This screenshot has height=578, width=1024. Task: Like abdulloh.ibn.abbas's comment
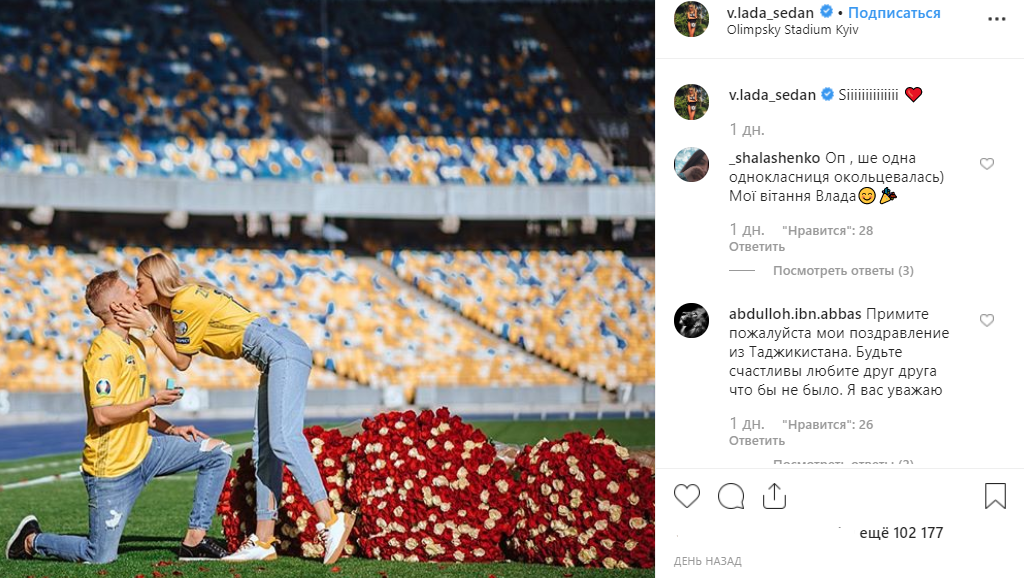point(987,320)
